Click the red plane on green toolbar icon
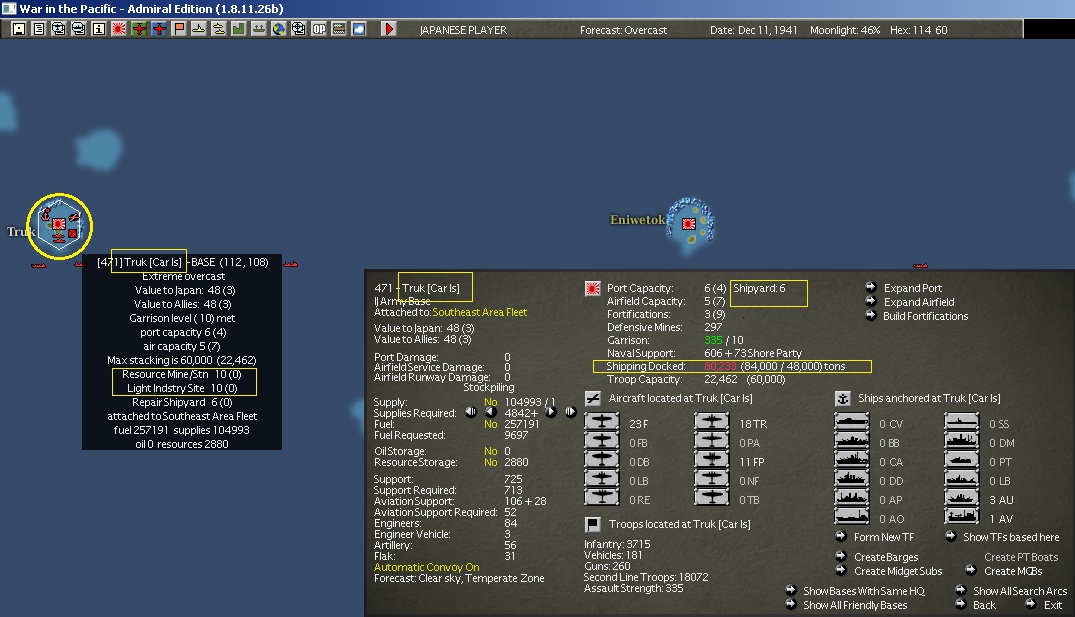The image size is (1075, 617). pos(138,29)
